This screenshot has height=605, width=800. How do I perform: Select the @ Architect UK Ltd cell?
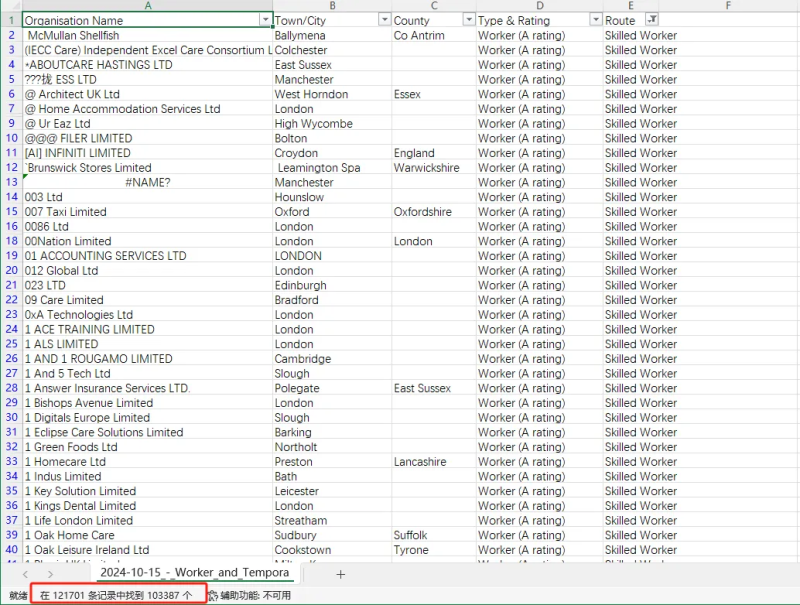pyautogui.click(x=148, y=94)
